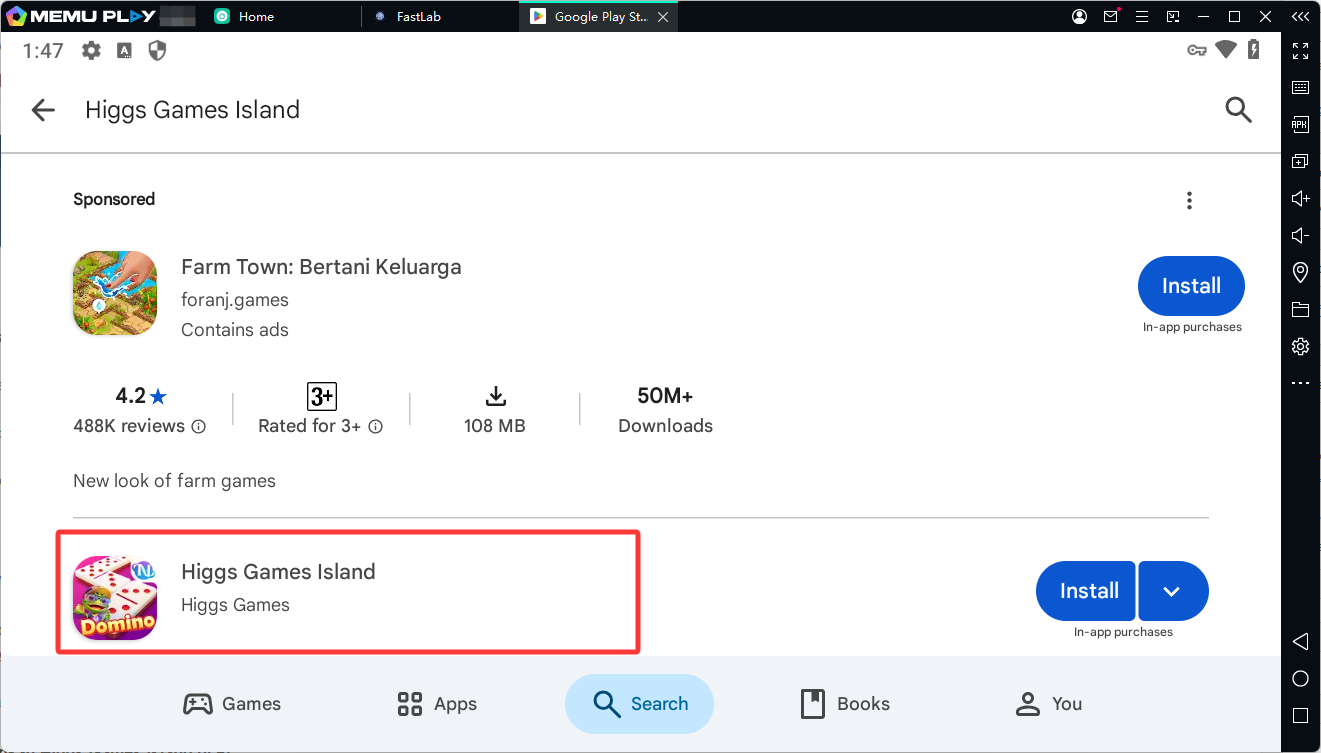1321x753 pixels.
Task: Open Android settings gear in status bar
Action: point(91,51)
